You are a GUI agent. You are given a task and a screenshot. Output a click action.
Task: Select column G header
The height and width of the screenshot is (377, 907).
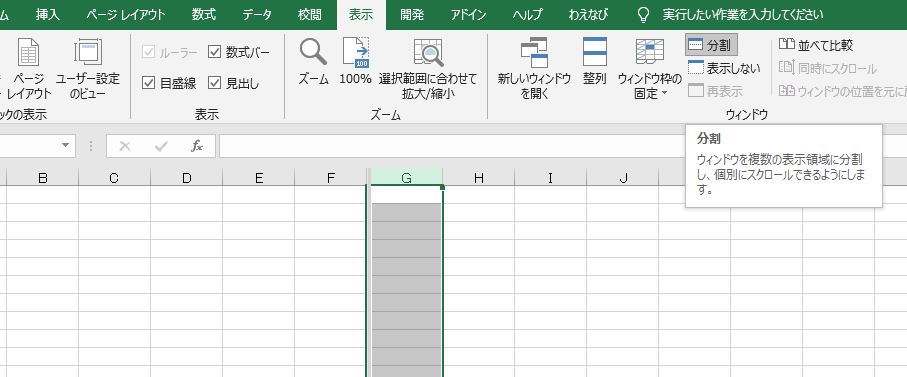[x=407, y=178]
